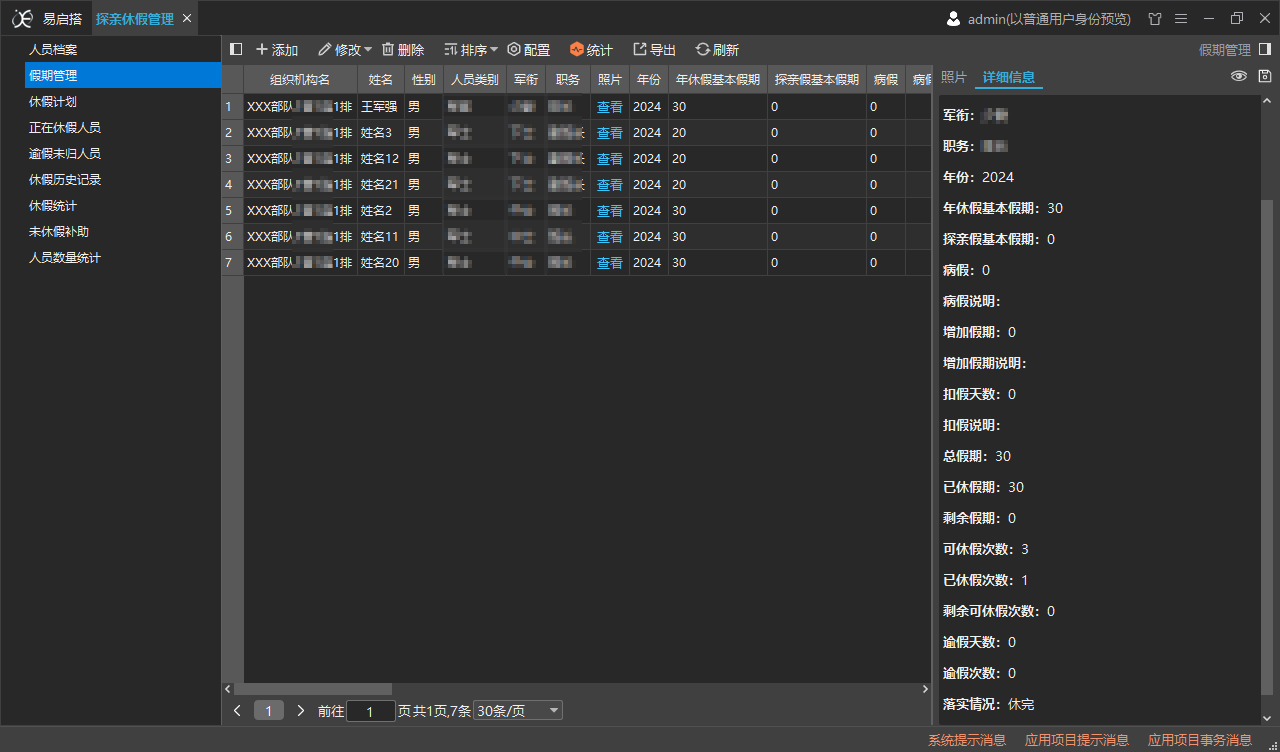Viewport: 1280px width, 752px height.
Task: Click the 添加 (add) toolbar button
Action: 277,50
